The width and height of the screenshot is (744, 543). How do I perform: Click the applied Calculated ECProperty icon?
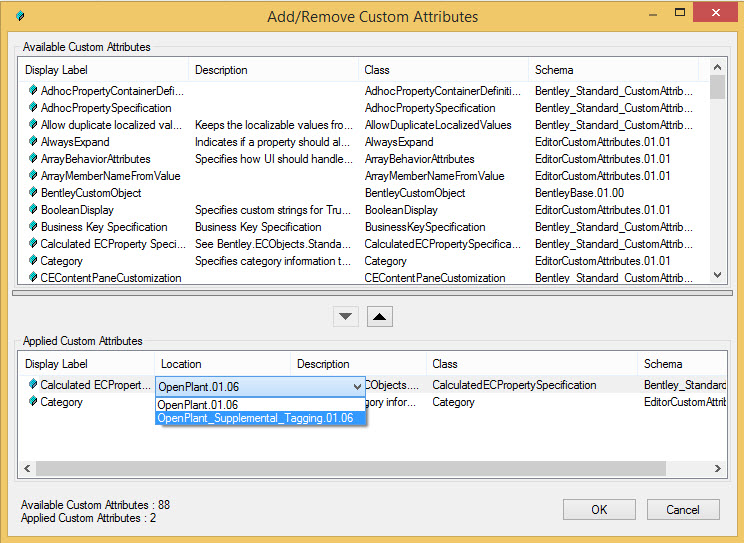[32, 385]
